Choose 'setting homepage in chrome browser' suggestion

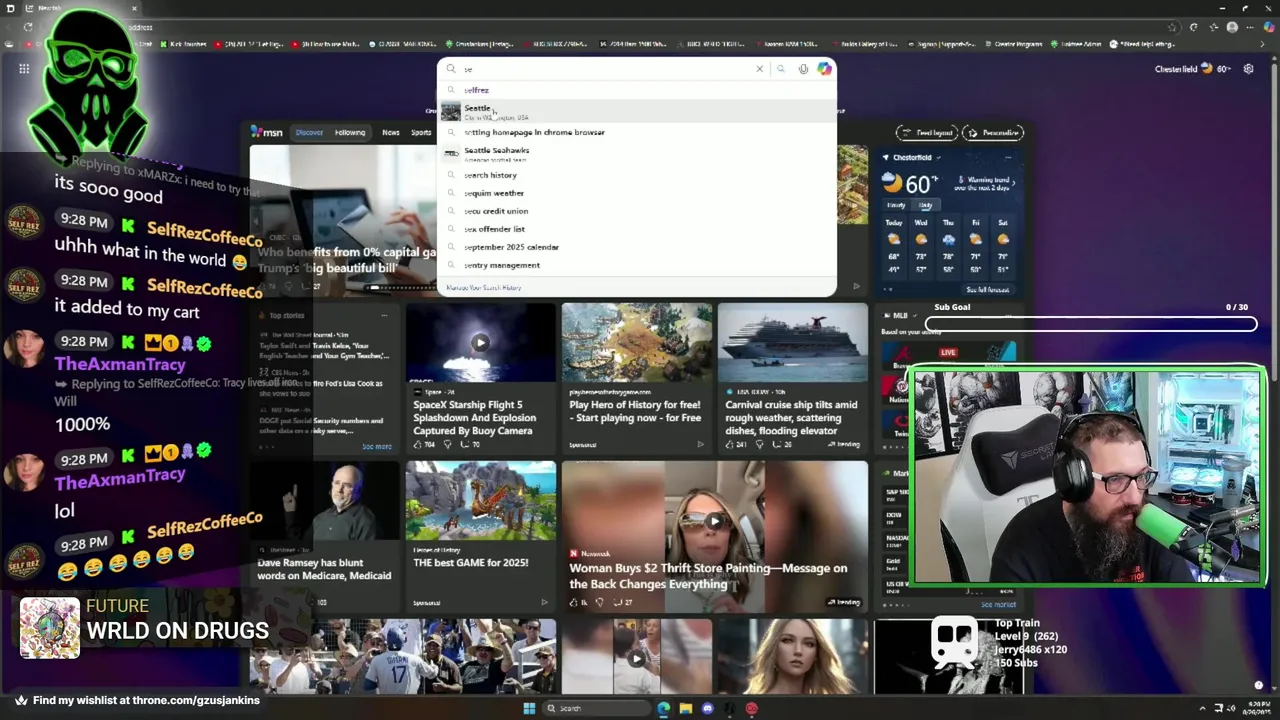[x=636, y=132]
